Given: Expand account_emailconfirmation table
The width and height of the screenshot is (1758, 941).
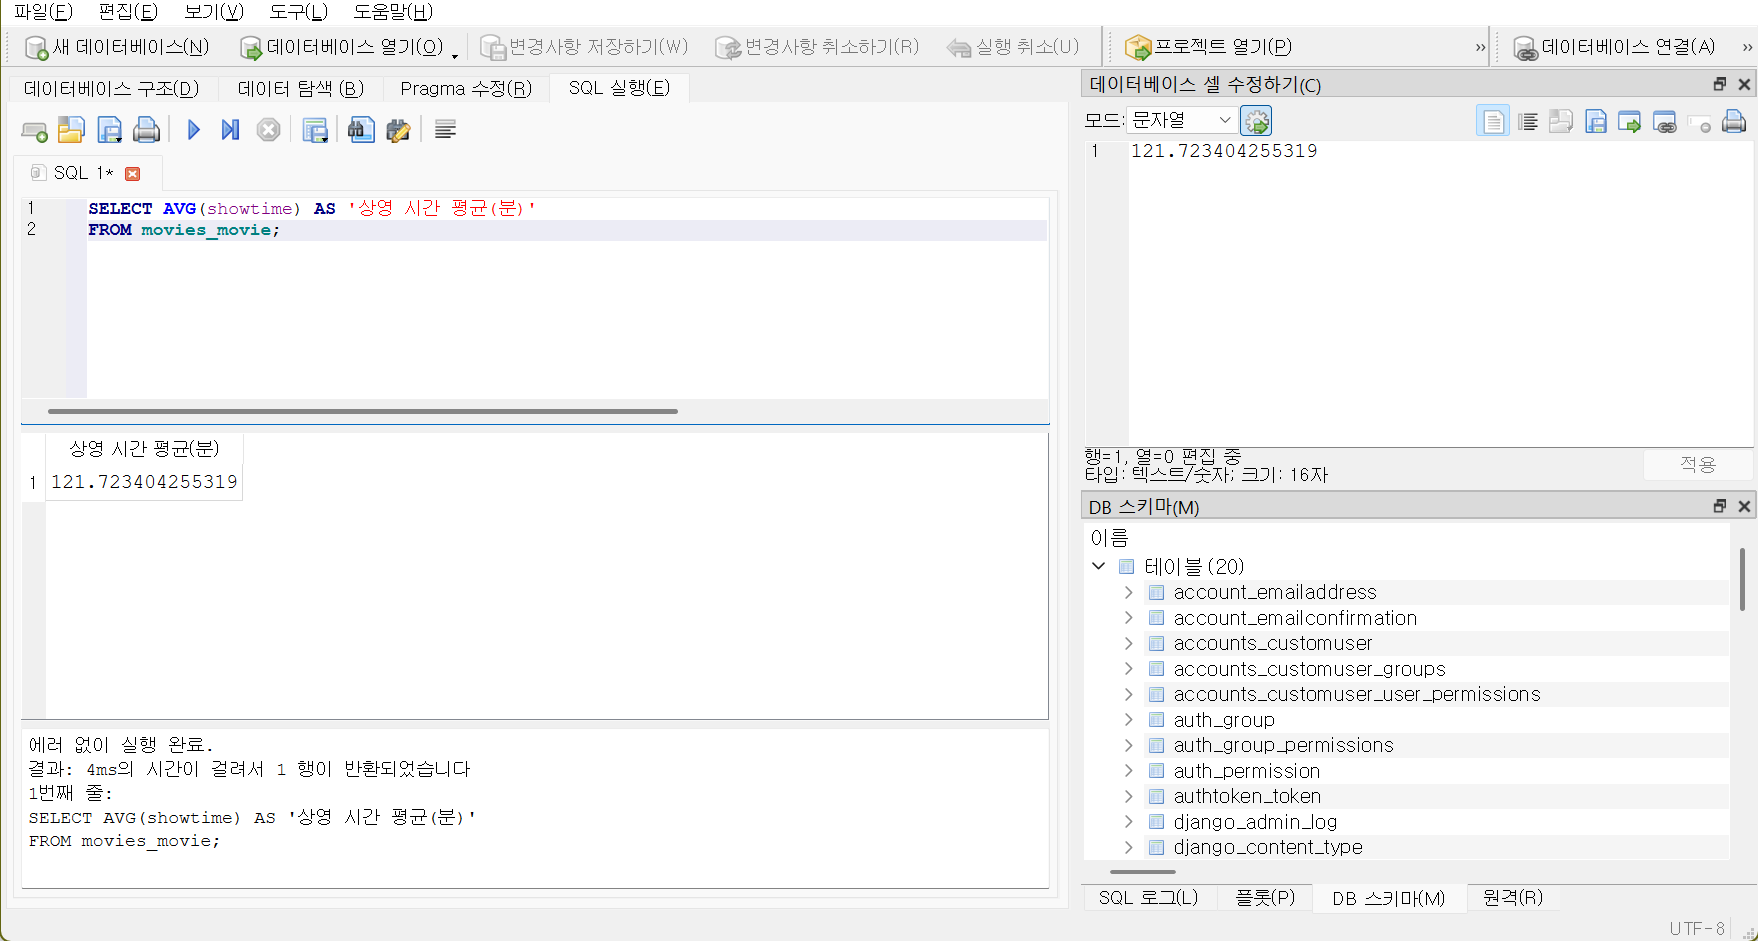Looking at the screenshot, I should click(1128, 618).
